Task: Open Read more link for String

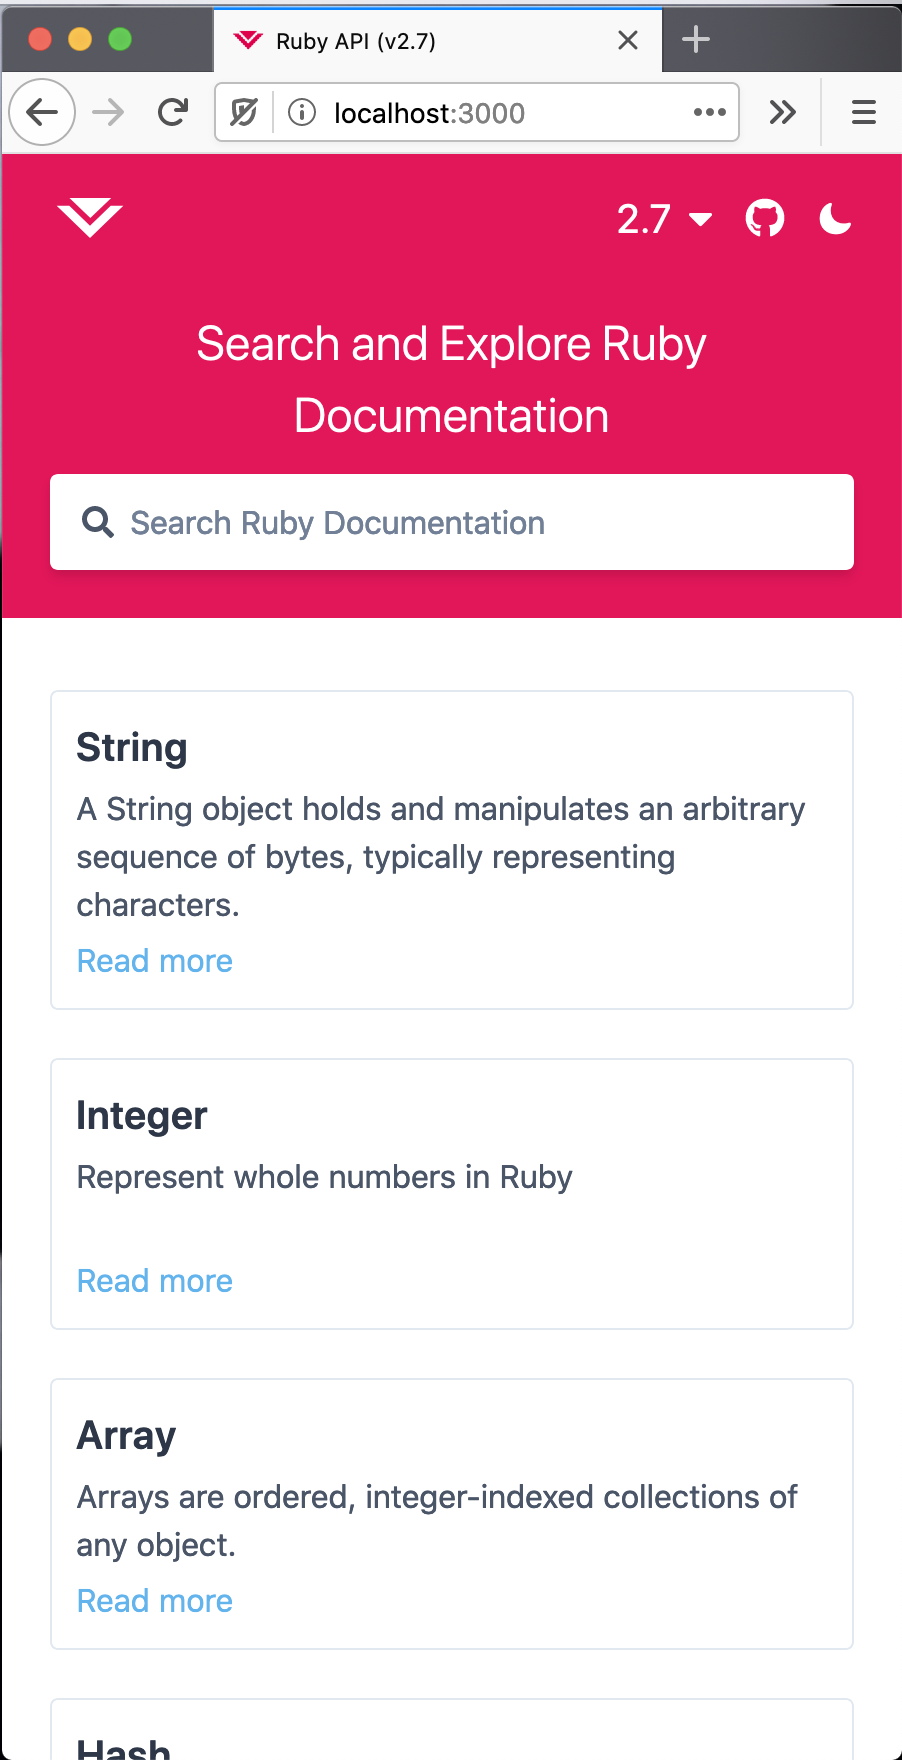Action: coord(155,961)
